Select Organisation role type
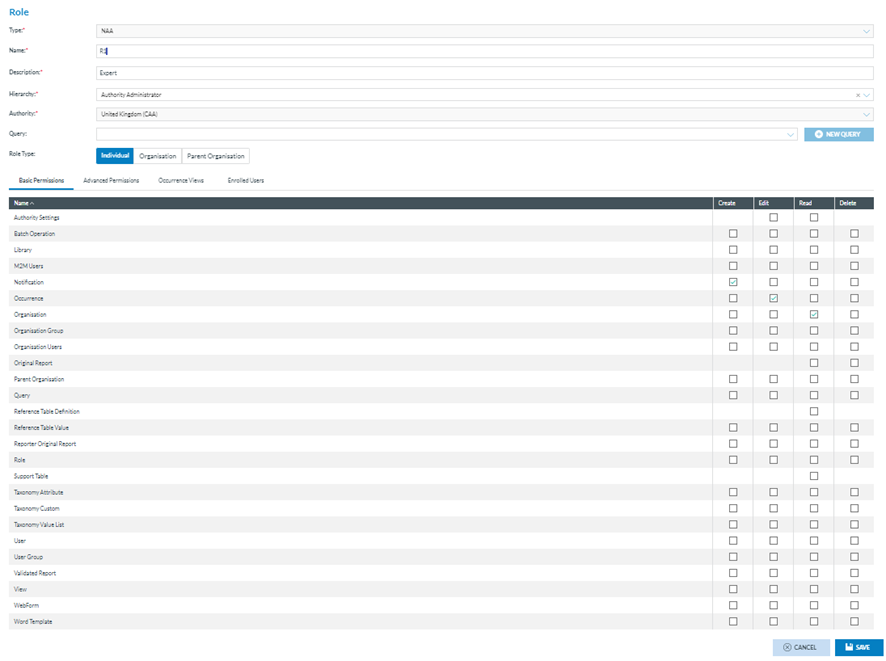 pos(158,156)
